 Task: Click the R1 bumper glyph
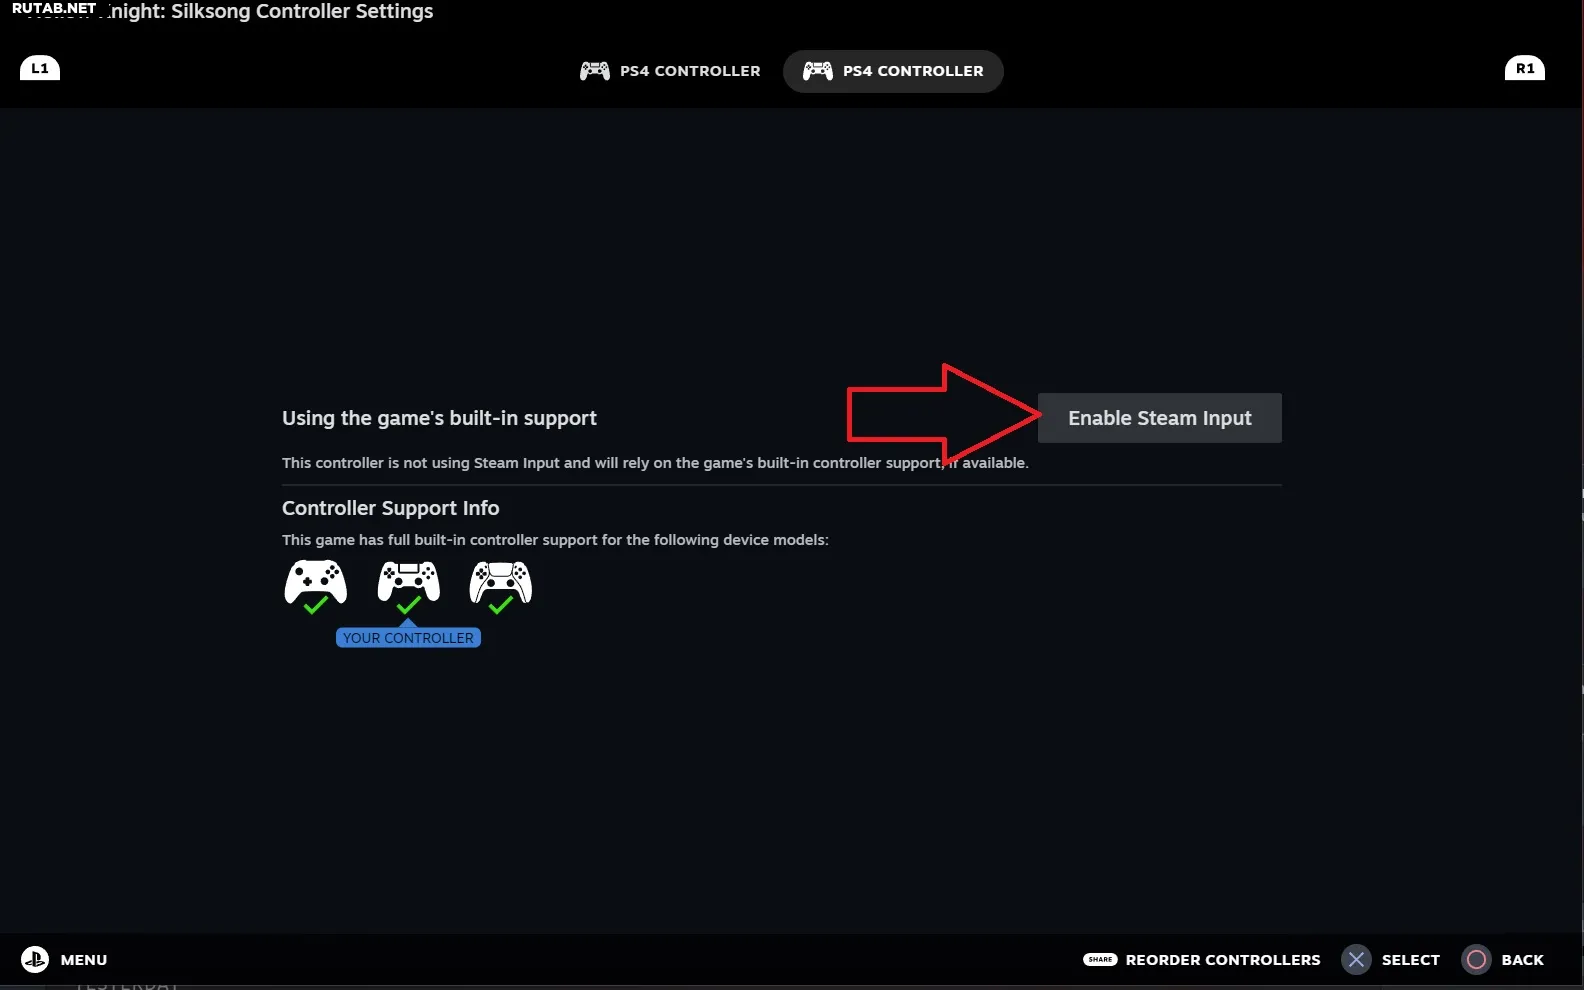tap(1524, 68)
